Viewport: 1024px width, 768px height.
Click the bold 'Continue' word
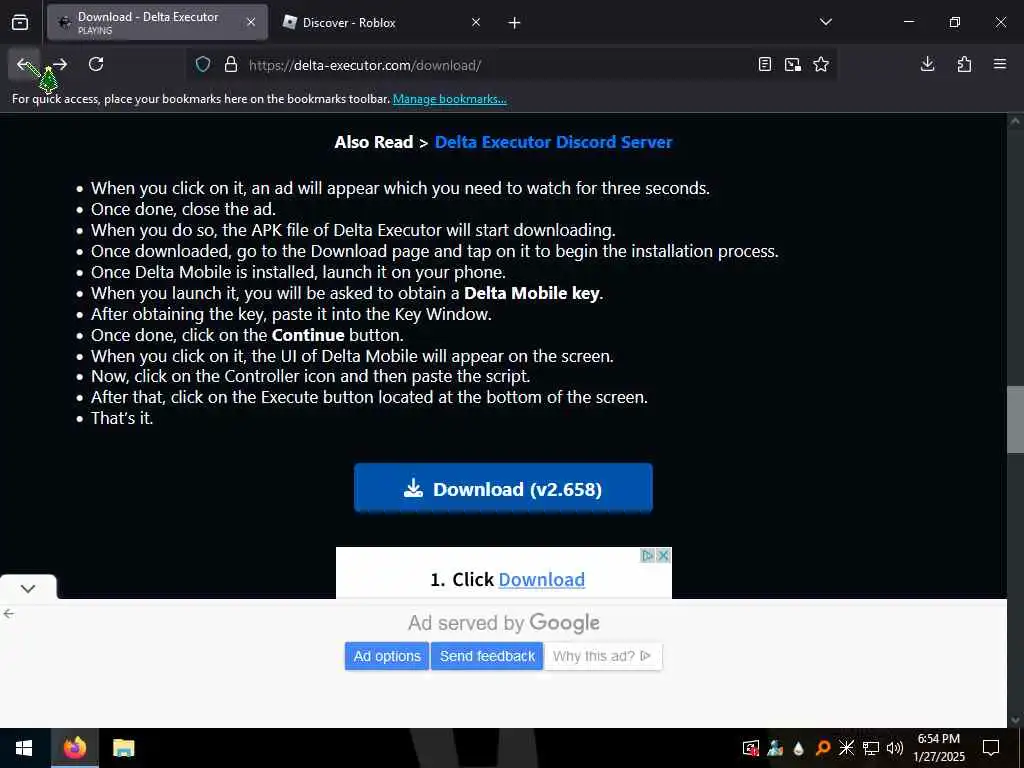coord(308,335)
